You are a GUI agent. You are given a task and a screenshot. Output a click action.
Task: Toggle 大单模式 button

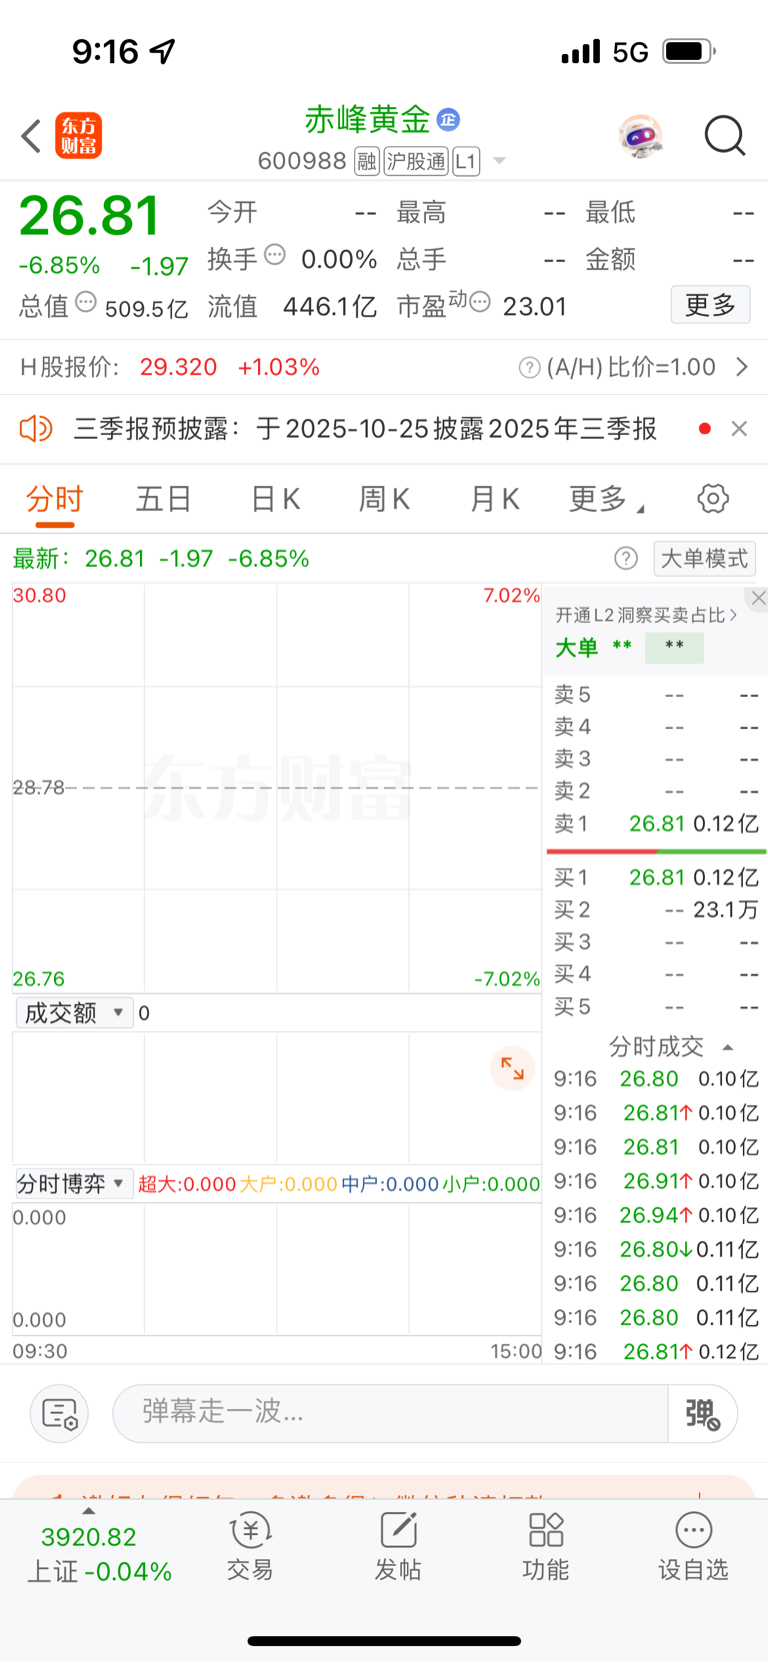704,558
